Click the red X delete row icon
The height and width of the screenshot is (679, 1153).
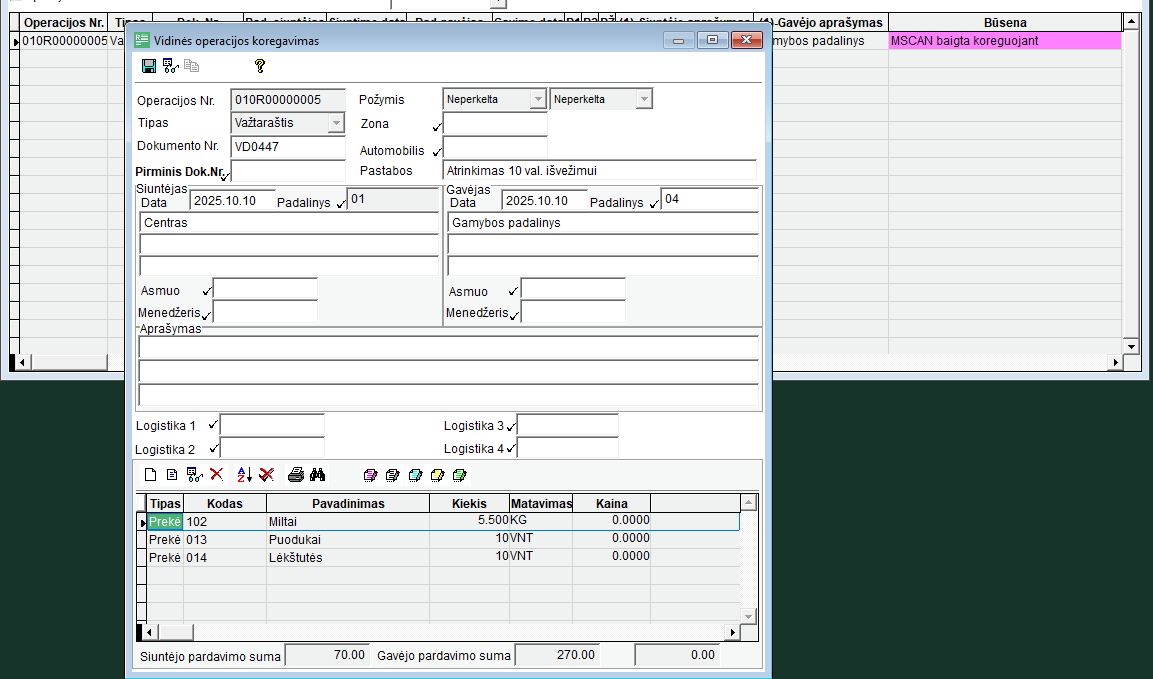(216, 475)
